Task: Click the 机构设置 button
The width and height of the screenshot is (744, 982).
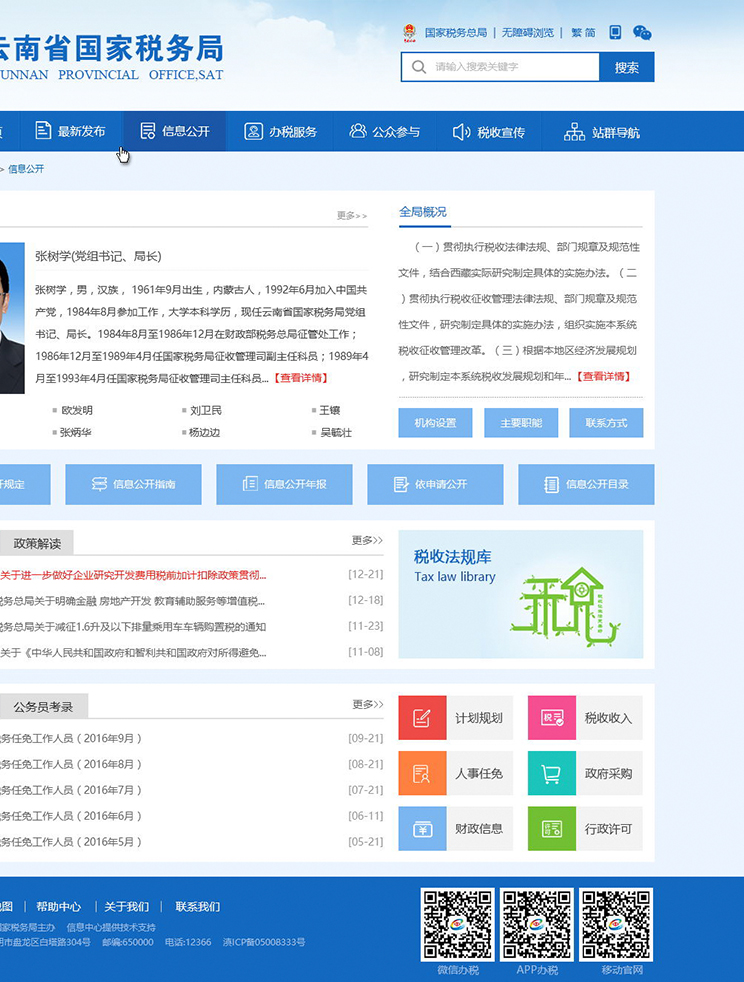Action: click(435, 423)
